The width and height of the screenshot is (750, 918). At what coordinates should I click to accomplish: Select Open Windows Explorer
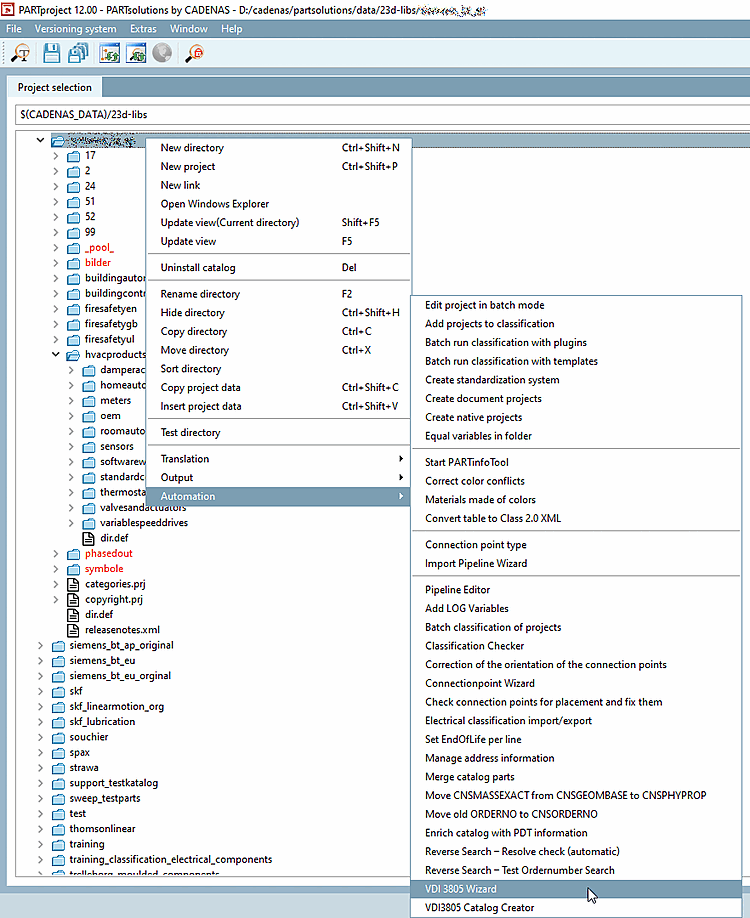pyautogui.click(x=279, y=204)
